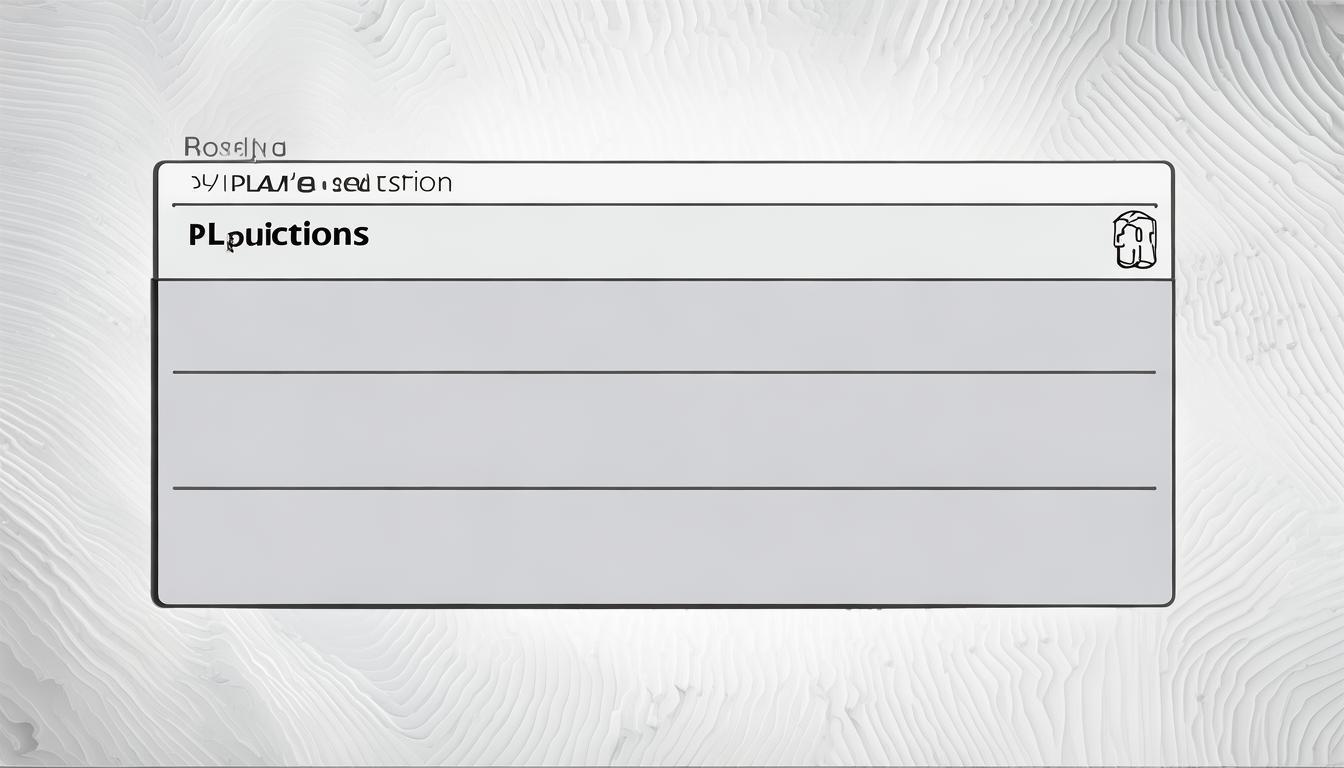Click the Rosalna label above the panel
Viewport: 1344px width, 768px height.
click(x=235, y=148)
